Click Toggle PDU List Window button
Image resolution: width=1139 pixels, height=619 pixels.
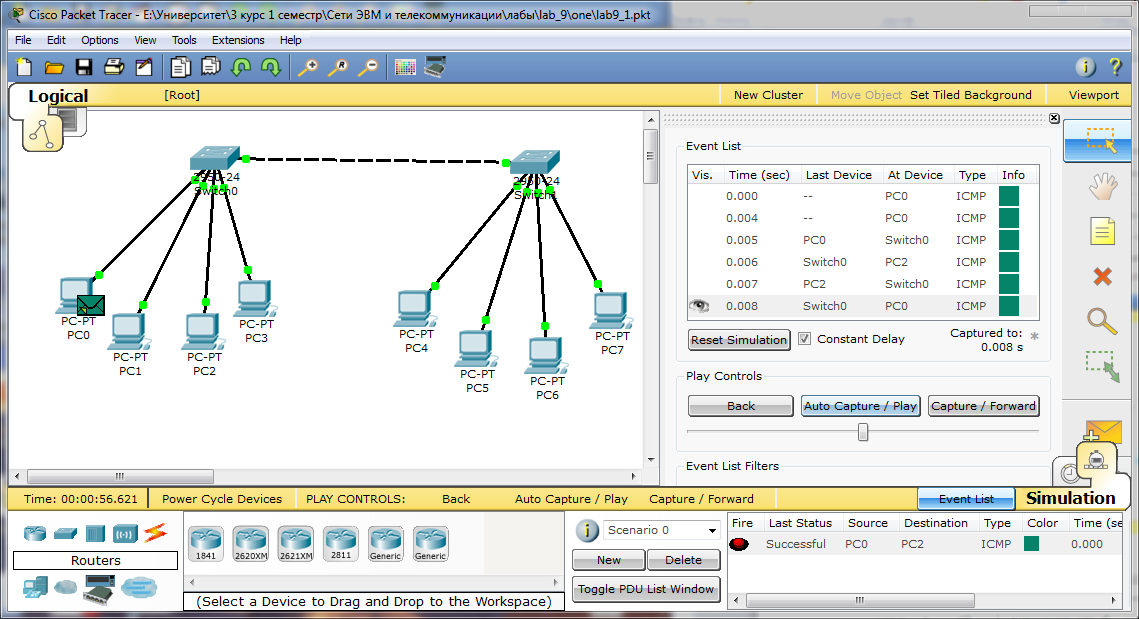pyautogui.click(x=646, y=589)
